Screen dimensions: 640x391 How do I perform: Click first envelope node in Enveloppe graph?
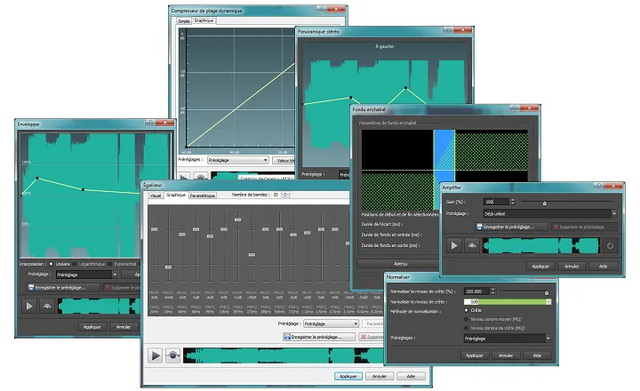[37, 178]
